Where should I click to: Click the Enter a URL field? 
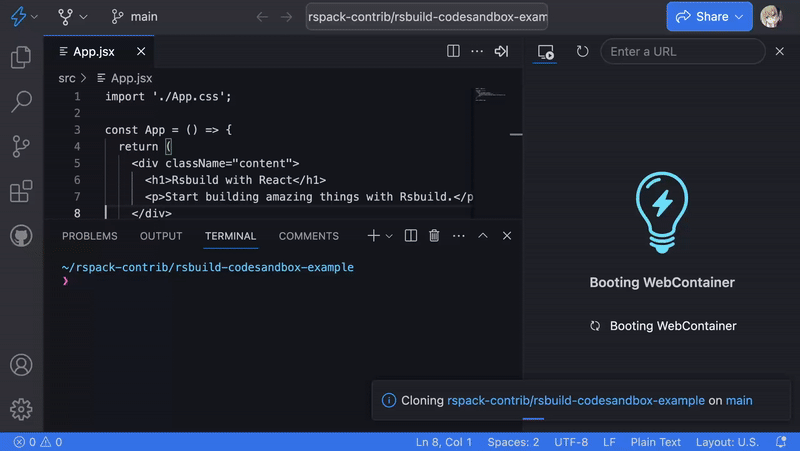pyautogui.click(x=683, y=52)
